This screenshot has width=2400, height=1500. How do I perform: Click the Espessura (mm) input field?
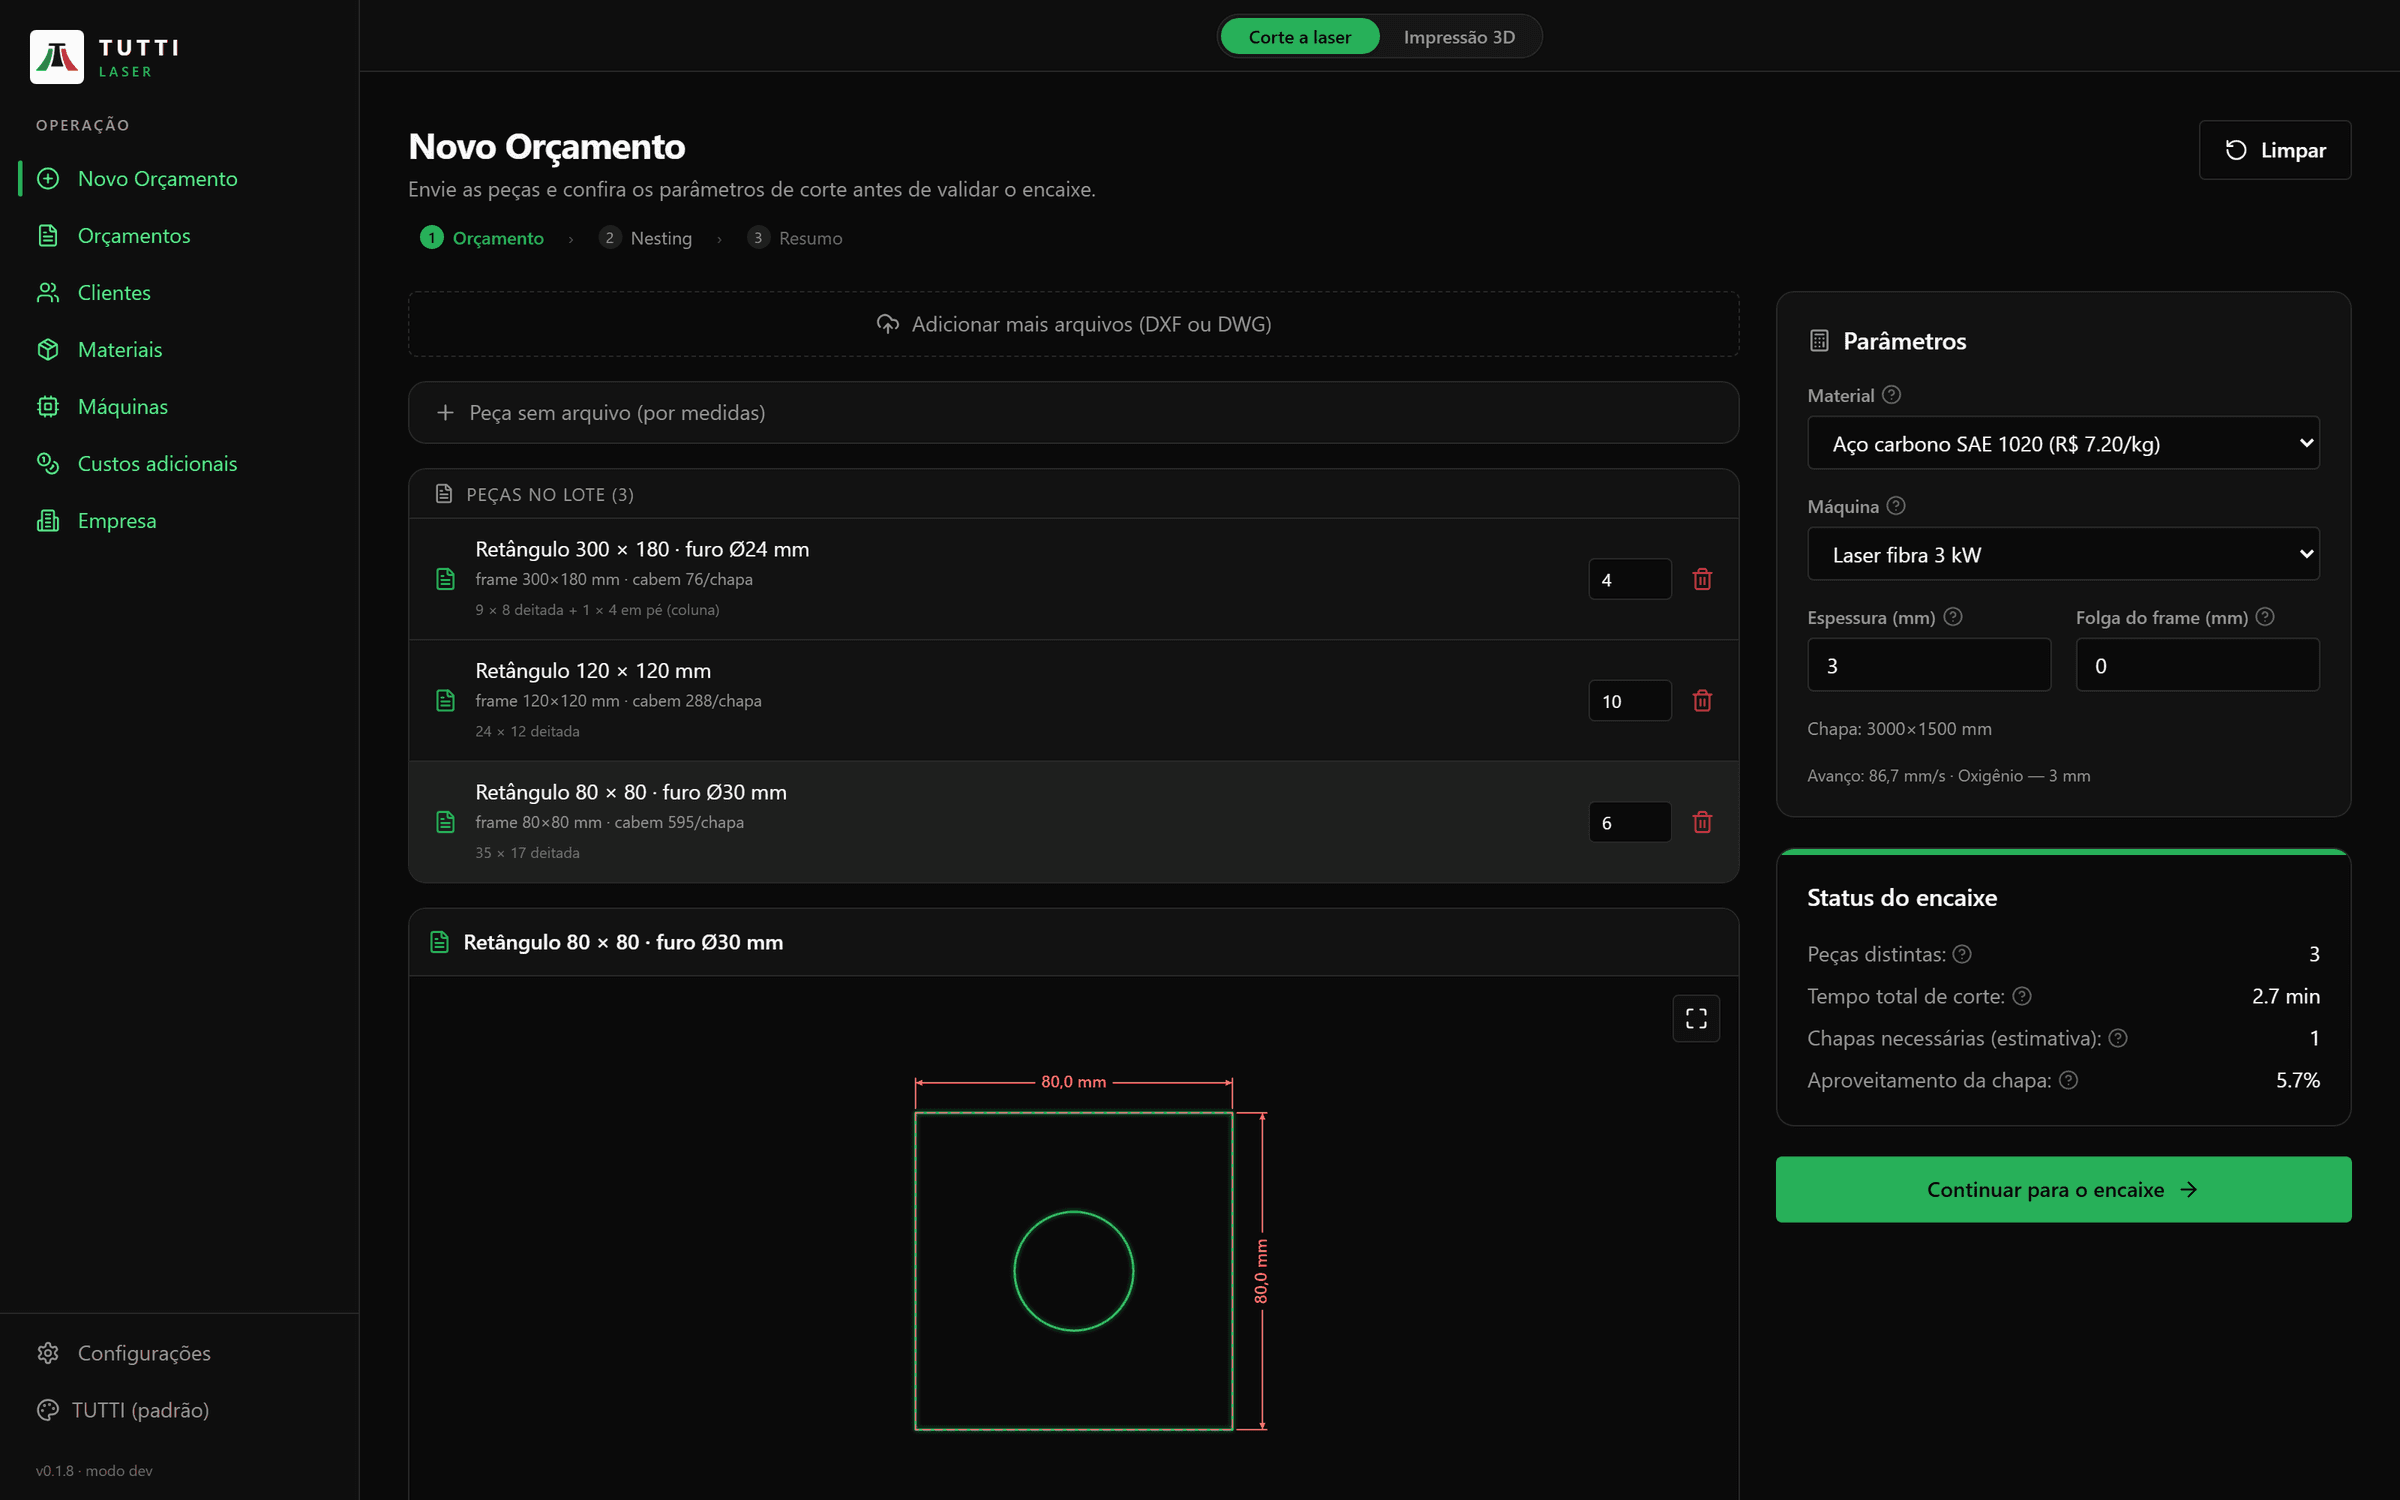(1929, 665)
